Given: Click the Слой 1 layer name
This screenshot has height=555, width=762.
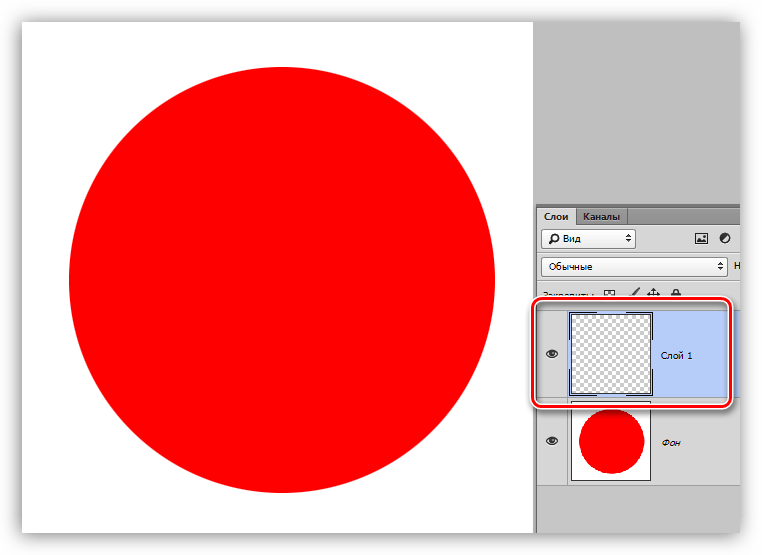Looking at the screenshot, I should point(676,356).
